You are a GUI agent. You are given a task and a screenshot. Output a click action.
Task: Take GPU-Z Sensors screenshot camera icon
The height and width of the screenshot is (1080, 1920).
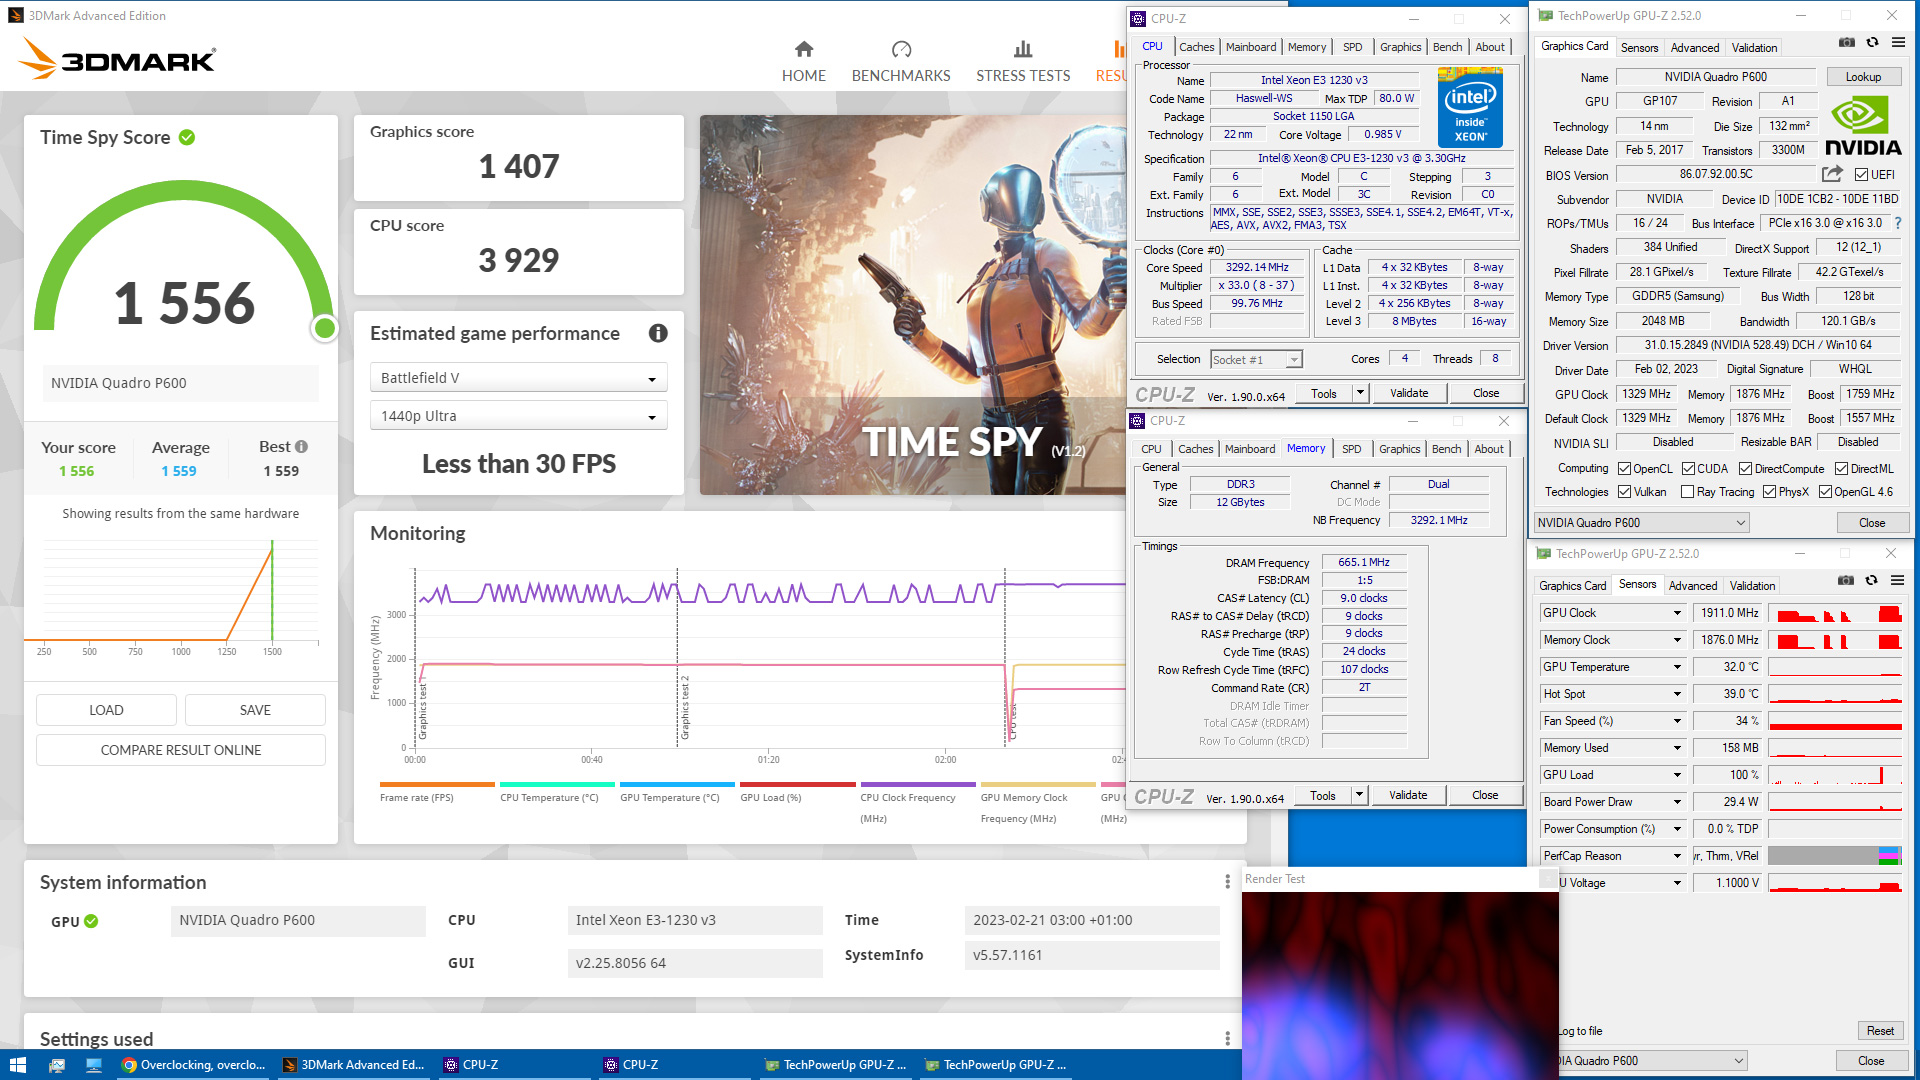point(1846,580)
